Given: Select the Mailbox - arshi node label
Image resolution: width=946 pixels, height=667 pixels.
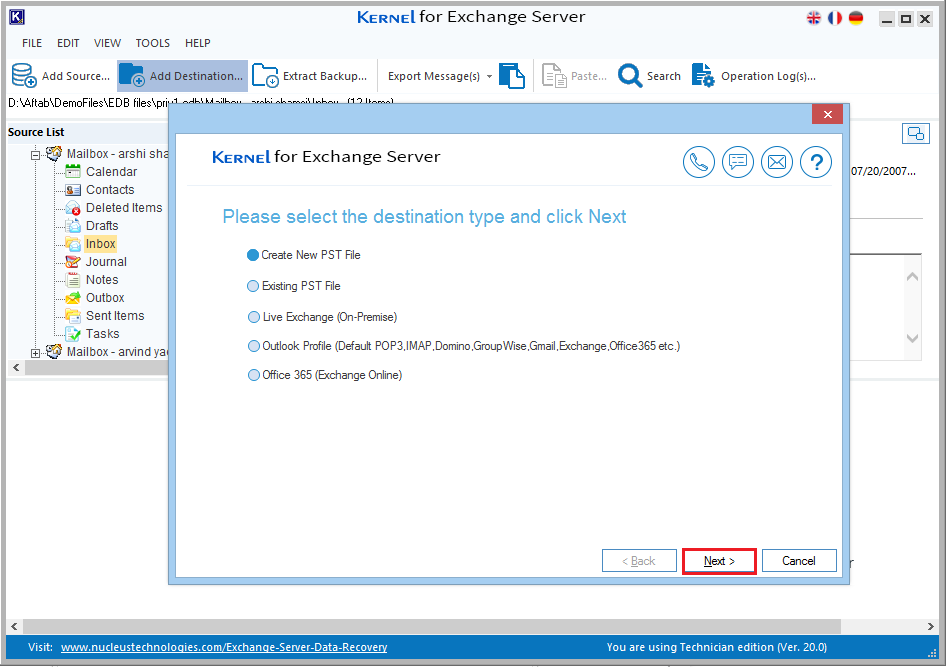Looking at the screenshot, I should 117,154.
